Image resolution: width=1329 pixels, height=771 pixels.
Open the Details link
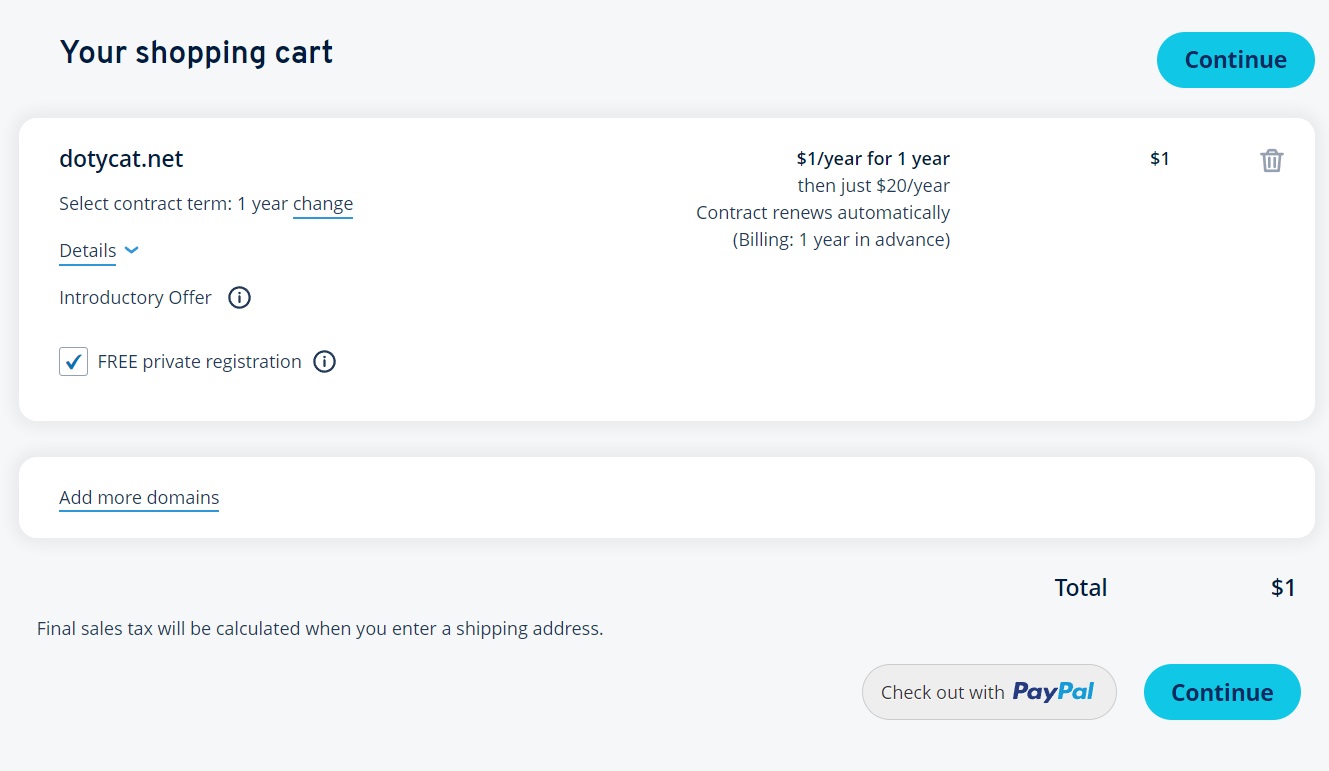pos(88,251)
